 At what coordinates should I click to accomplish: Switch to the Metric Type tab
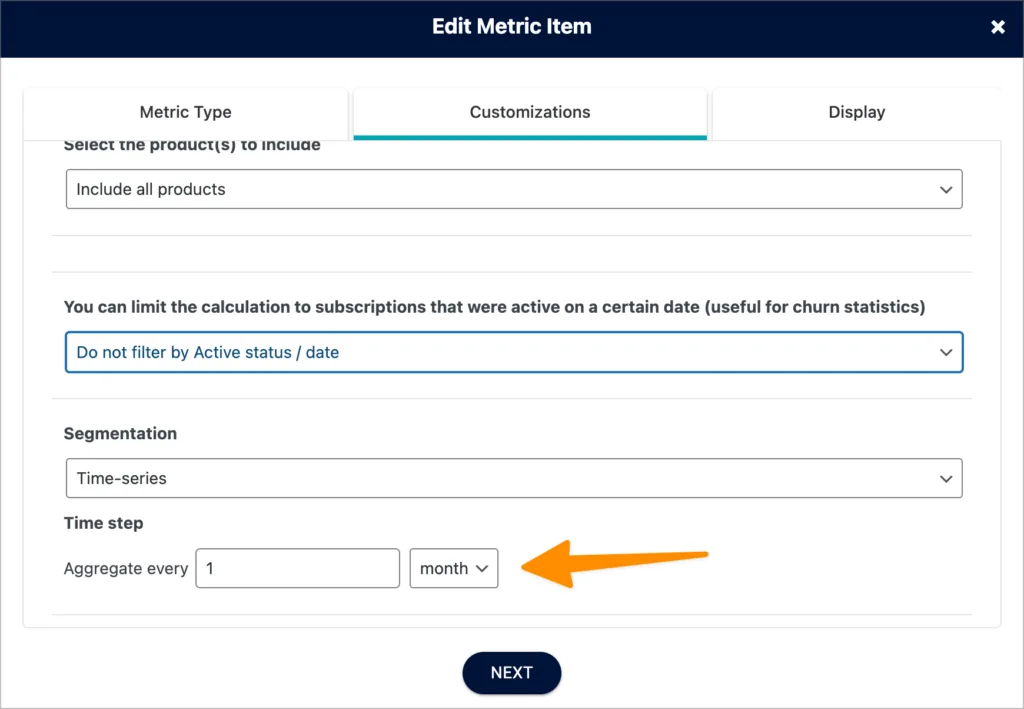(186, 113)
